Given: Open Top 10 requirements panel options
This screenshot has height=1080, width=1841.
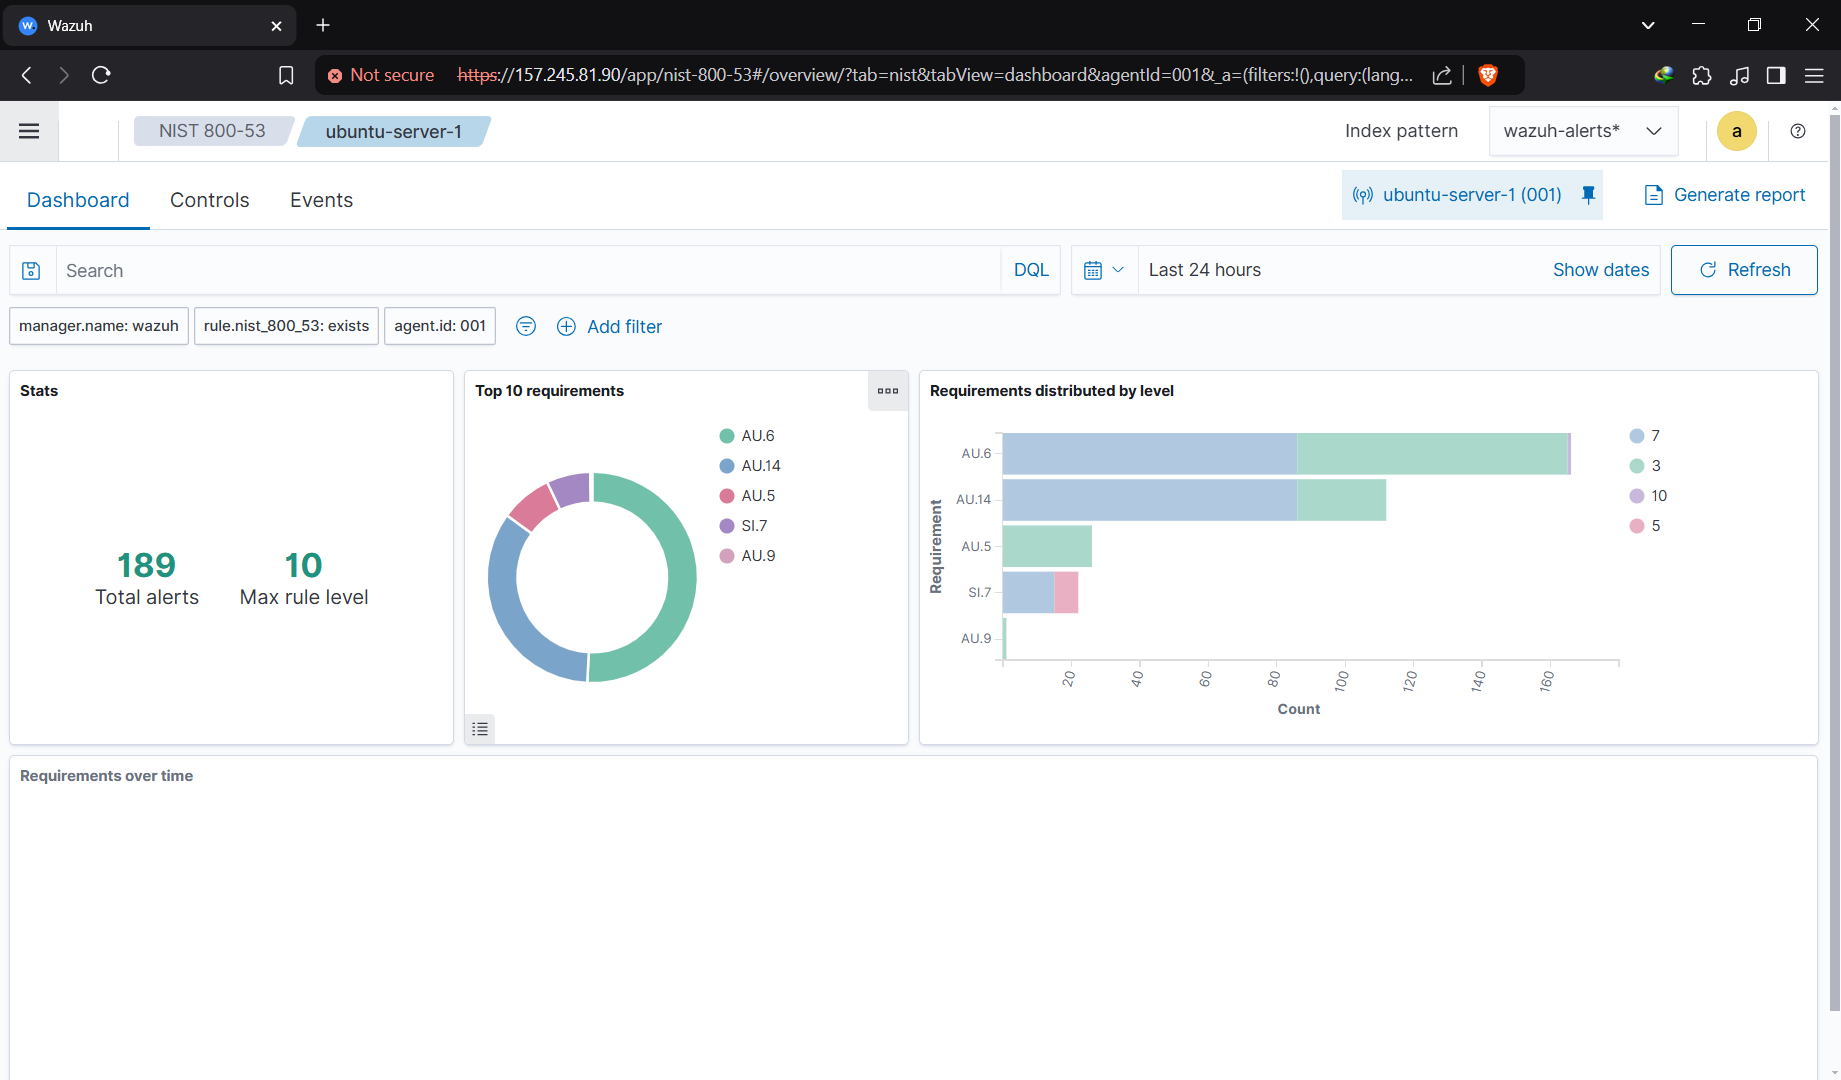Looking at the screenshot, I should coord(888,391).
